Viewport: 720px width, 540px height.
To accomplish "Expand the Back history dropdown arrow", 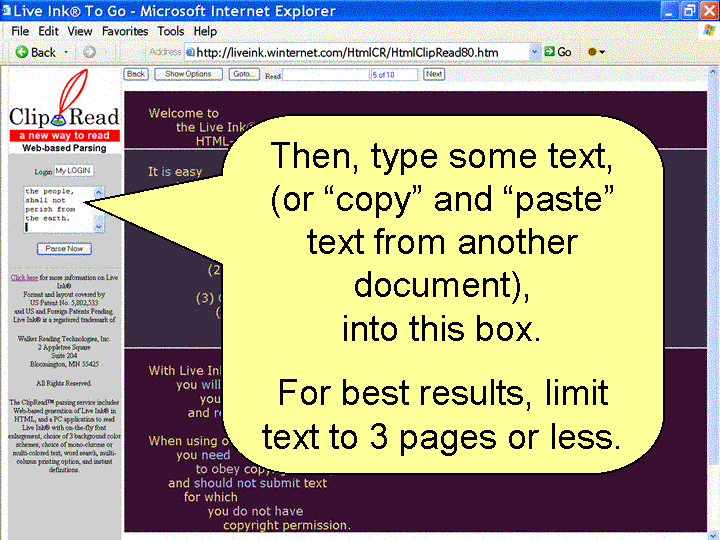I will (x=67, y=52).
